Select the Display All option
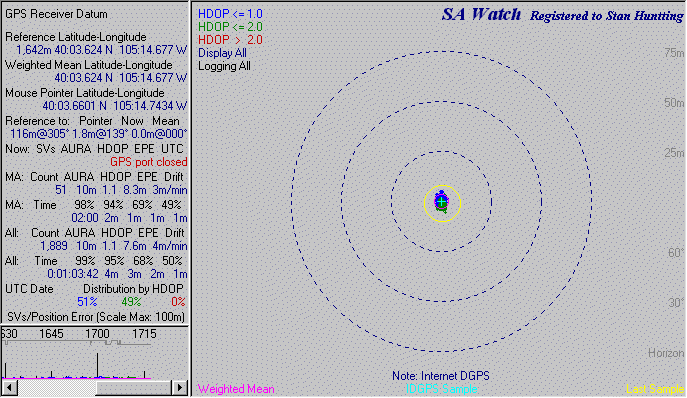Screen dimensions: 687x398 [x=222, y=53]
